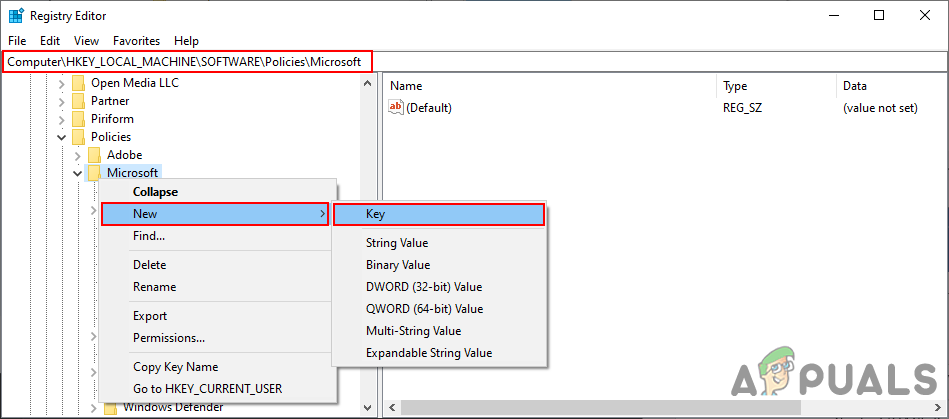The width and height of the screenshot is (949, 419).
Task: Click the (Default) string value icon
Action: [395, 108]
